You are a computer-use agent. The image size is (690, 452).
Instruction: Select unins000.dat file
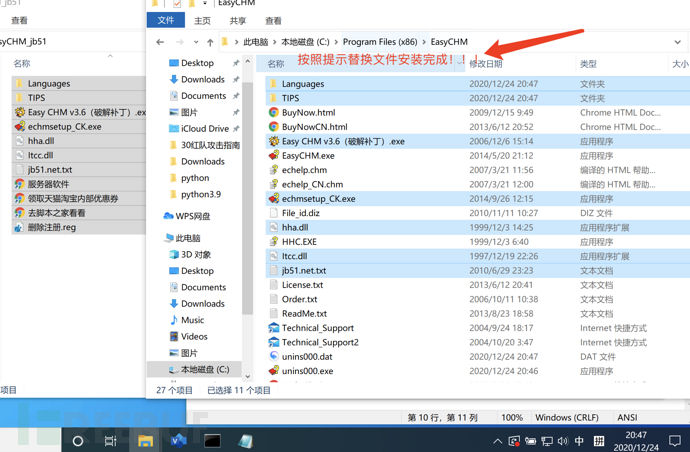point(307,356)
